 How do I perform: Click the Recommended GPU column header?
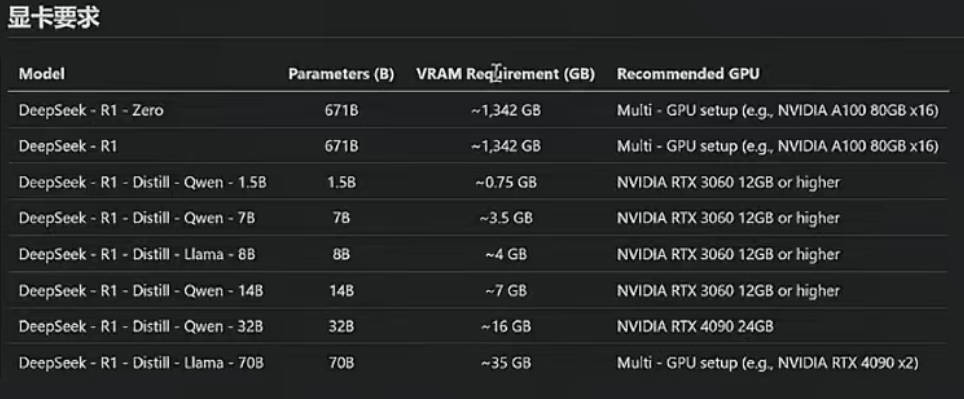point(688,74)
